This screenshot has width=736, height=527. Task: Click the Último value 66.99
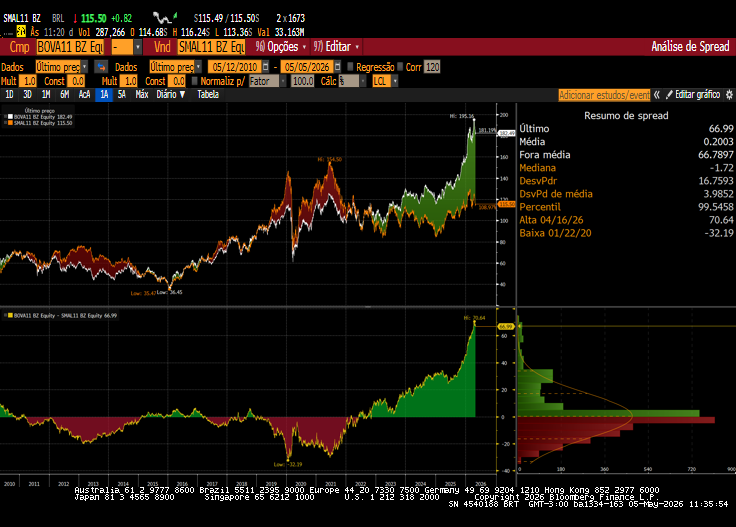[721, 129]
